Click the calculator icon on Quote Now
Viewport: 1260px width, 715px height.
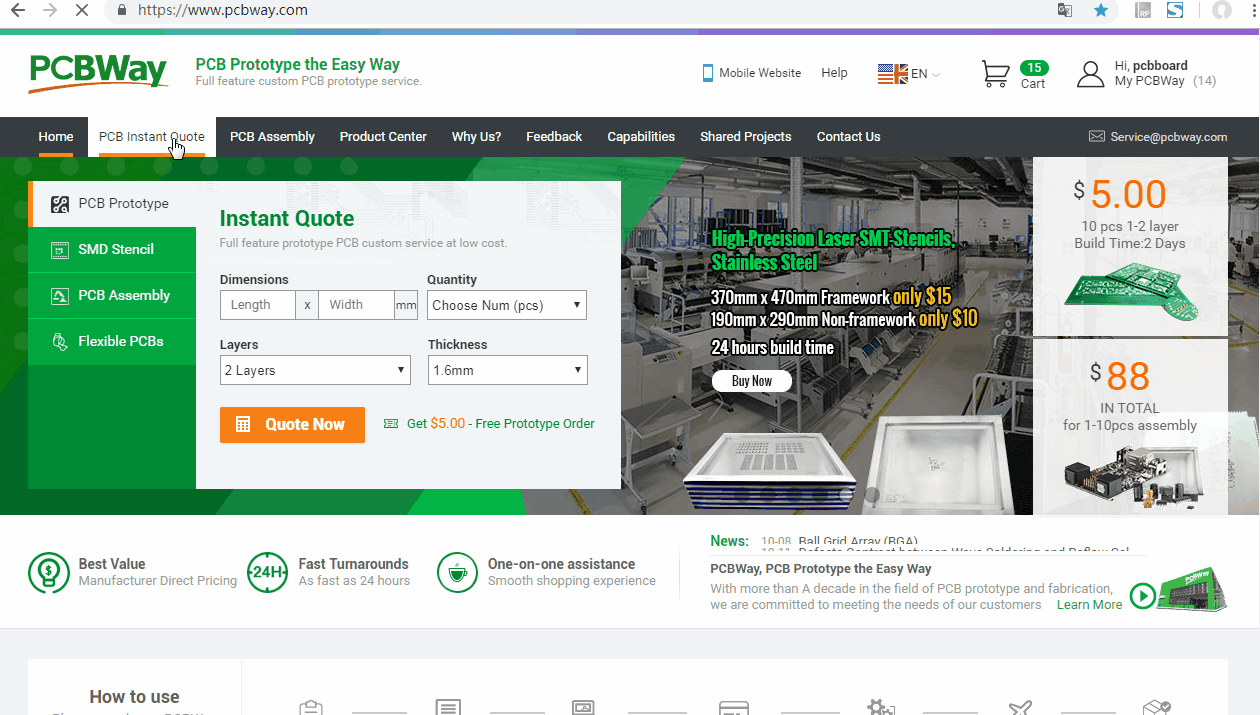point(243,425)
